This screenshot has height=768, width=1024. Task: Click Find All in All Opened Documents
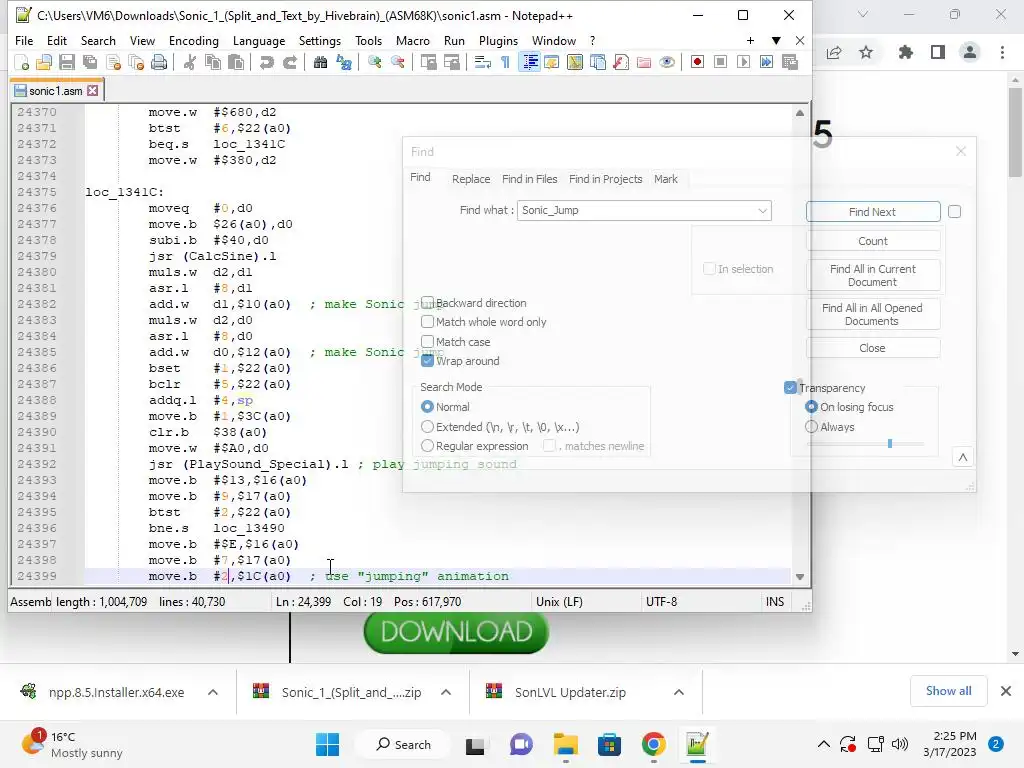coord(873,314)
